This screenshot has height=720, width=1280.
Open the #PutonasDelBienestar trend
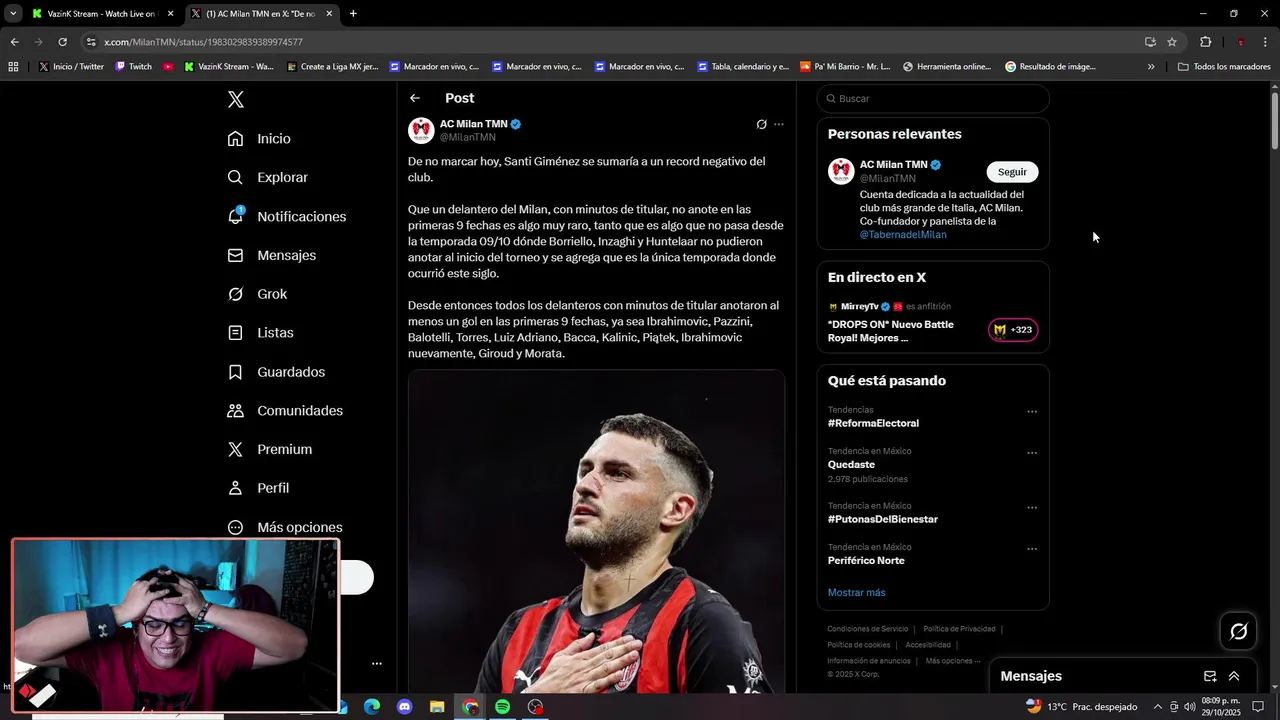(883, 519)
